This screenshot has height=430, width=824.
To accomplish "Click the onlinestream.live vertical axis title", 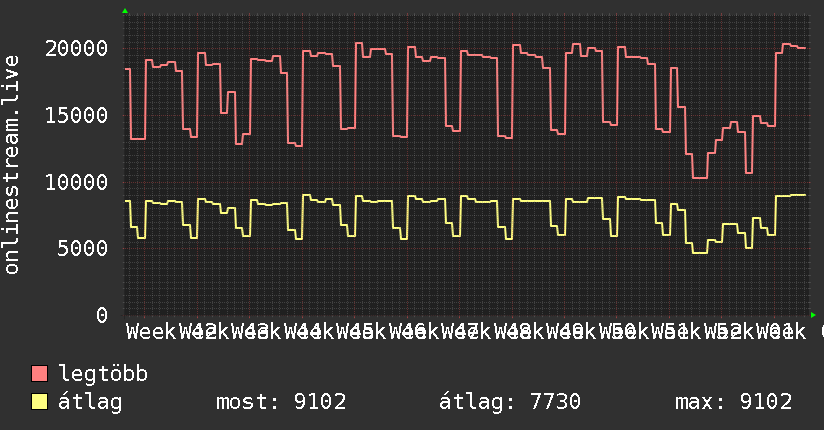I will (11, 165).
